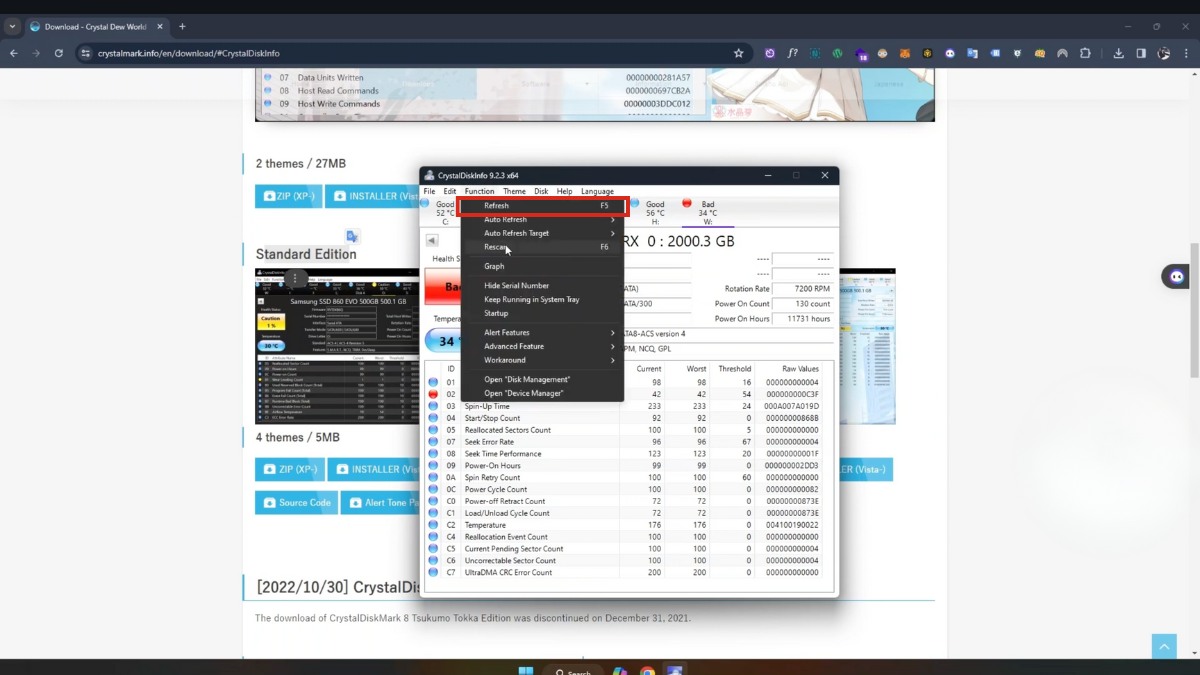Choose Refresh from the Function menu
Viewport: 1200px width, 675px height.
[x=542, y=206]
